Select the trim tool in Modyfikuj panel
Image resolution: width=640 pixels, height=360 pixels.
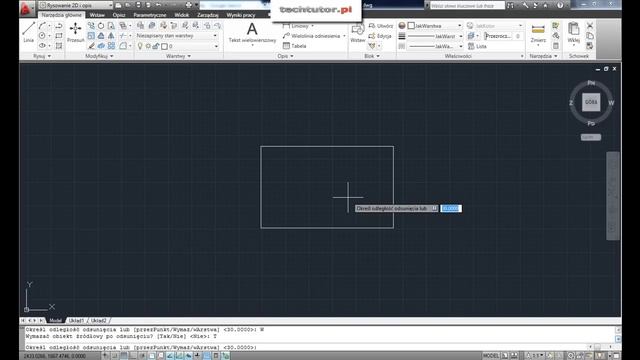pos(122,36)
